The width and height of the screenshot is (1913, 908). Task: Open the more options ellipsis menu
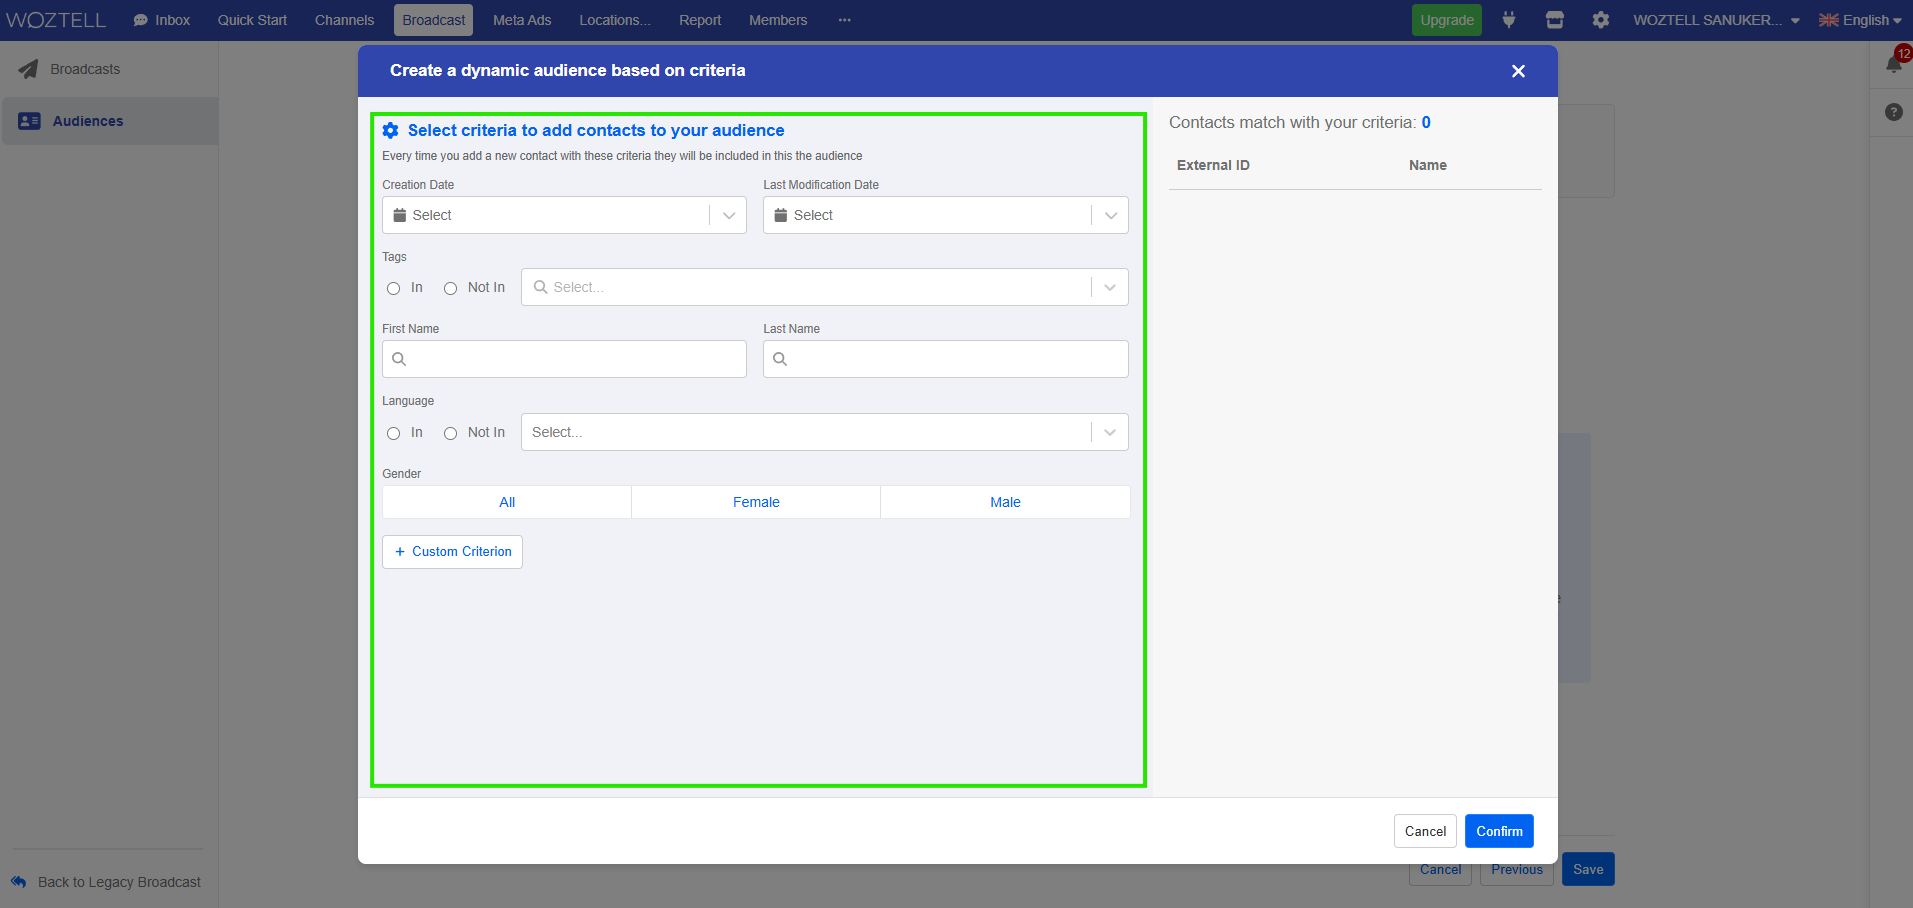[x=844, y=20]
